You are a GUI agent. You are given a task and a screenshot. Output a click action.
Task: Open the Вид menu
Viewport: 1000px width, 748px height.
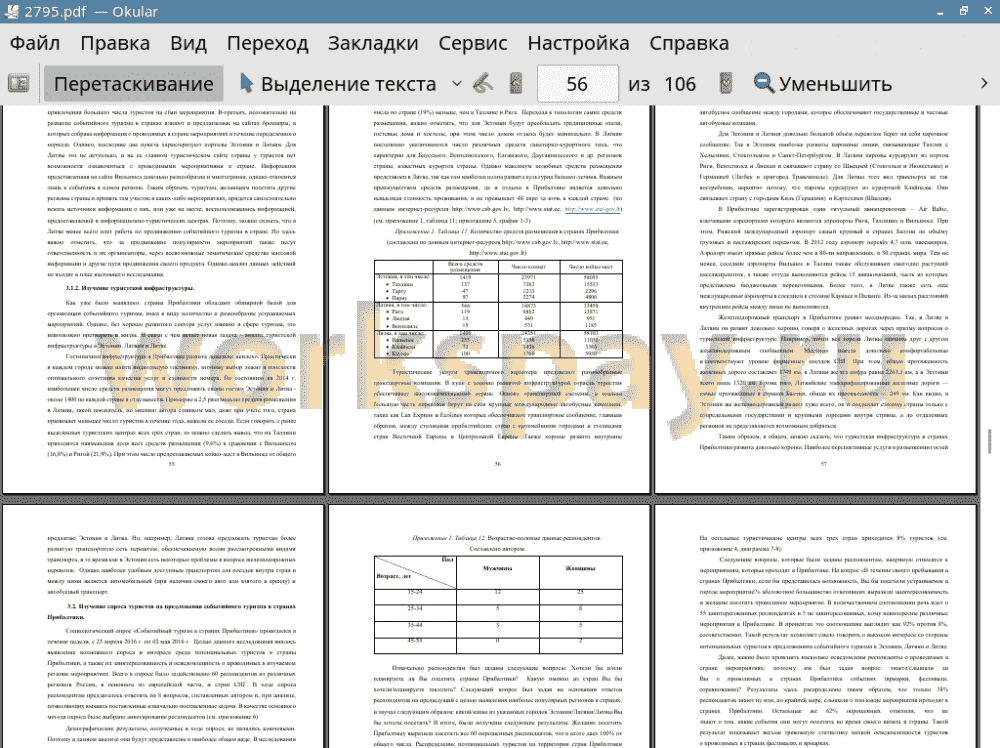[x=188, y=43]
